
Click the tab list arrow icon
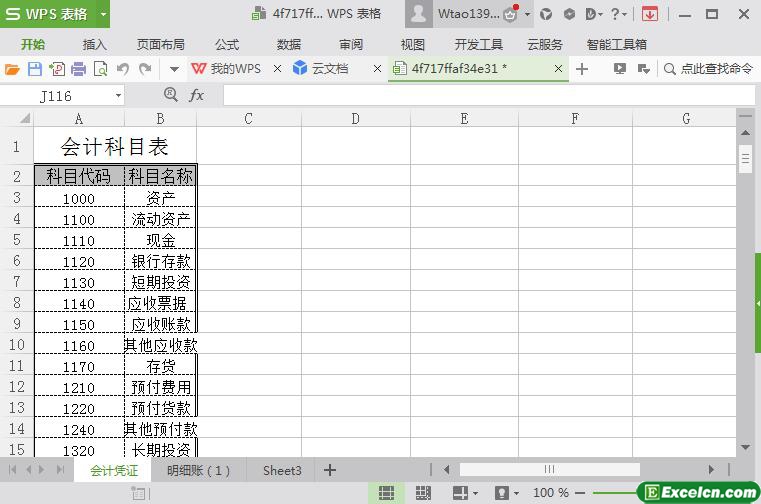coord(644,69)
